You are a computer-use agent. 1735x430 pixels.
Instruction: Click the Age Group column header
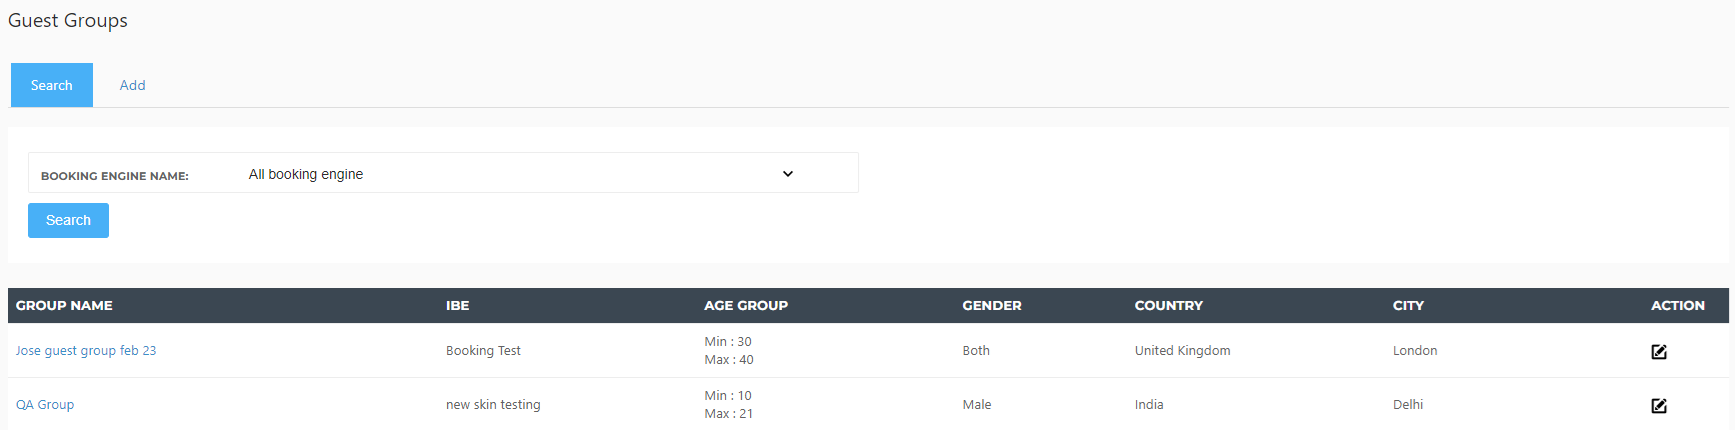click(x=746, y=305)
